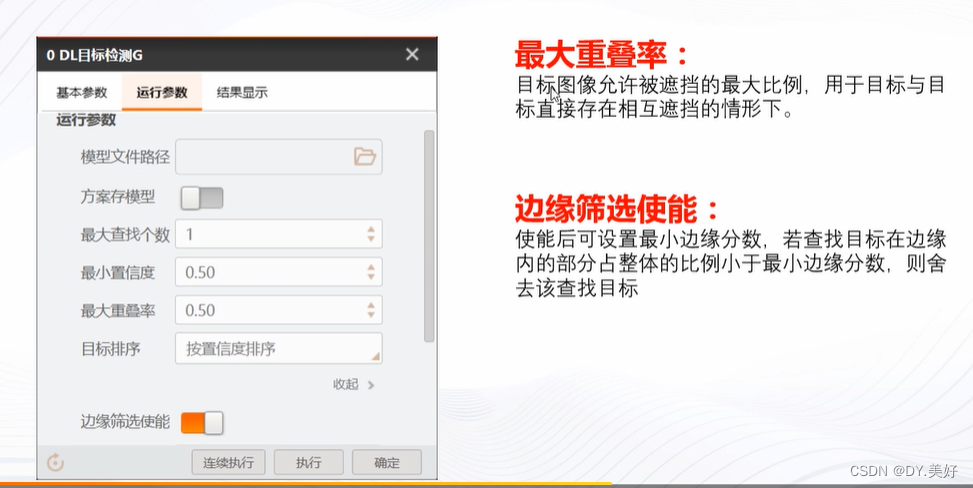This screenshot has width=973, height=488.
Task: Click the 方案存模型 label
Action: [117, 197]
